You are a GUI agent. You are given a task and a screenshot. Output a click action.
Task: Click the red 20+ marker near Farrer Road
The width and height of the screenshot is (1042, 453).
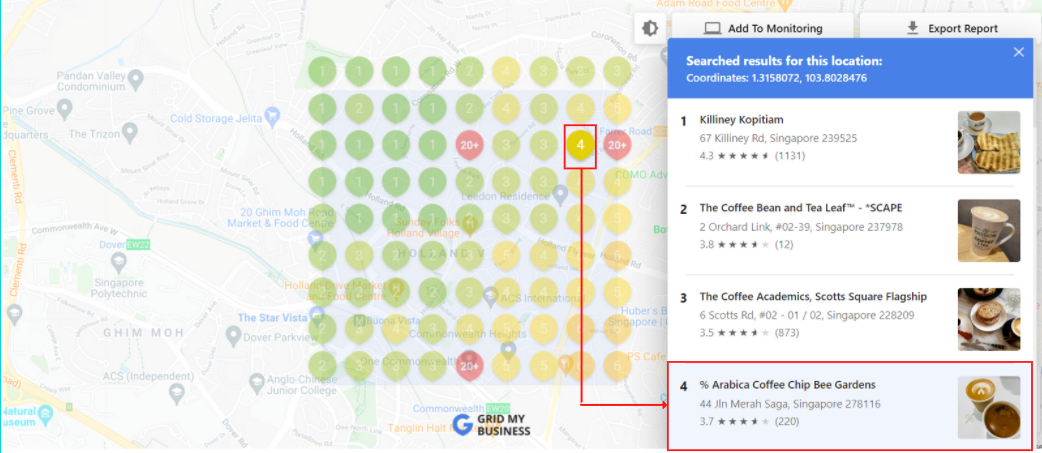tap(617, 145)
